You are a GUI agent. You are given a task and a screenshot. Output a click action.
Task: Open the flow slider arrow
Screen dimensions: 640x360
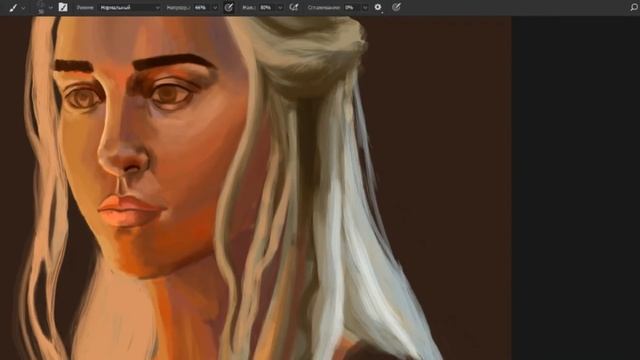(280, 8)
